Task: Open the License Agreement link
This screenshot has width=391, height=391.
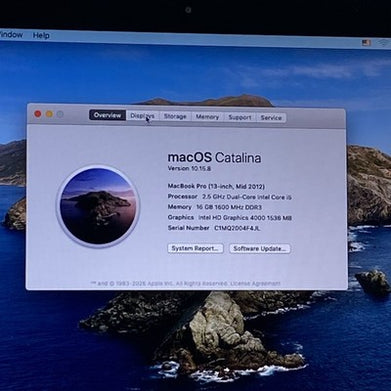Action: tap(255, 284)
